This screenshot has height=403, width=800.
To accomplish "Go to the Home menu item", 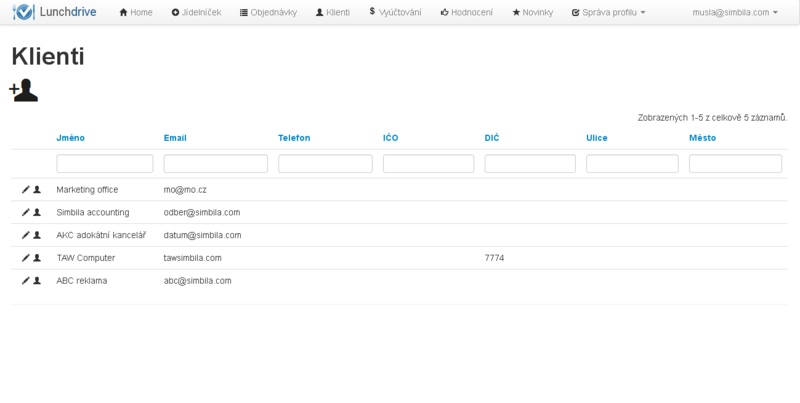I will coord(136,12).
